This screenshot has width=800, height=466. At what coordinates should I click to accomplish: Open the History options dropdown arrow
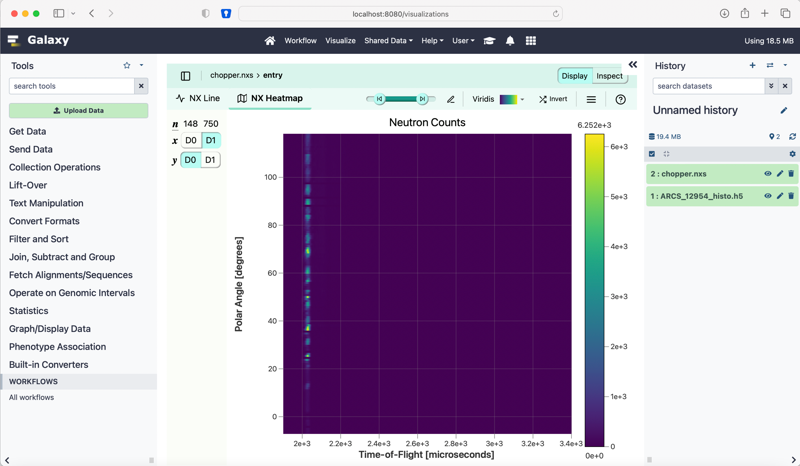[x=785, y=66]
